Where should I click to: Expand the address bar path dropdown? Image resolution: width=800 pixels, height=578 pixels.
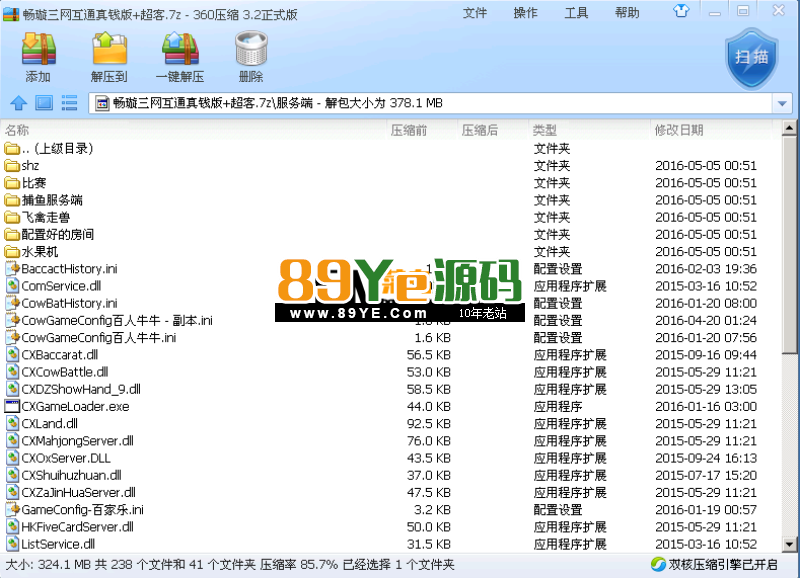tap(782, 104)
